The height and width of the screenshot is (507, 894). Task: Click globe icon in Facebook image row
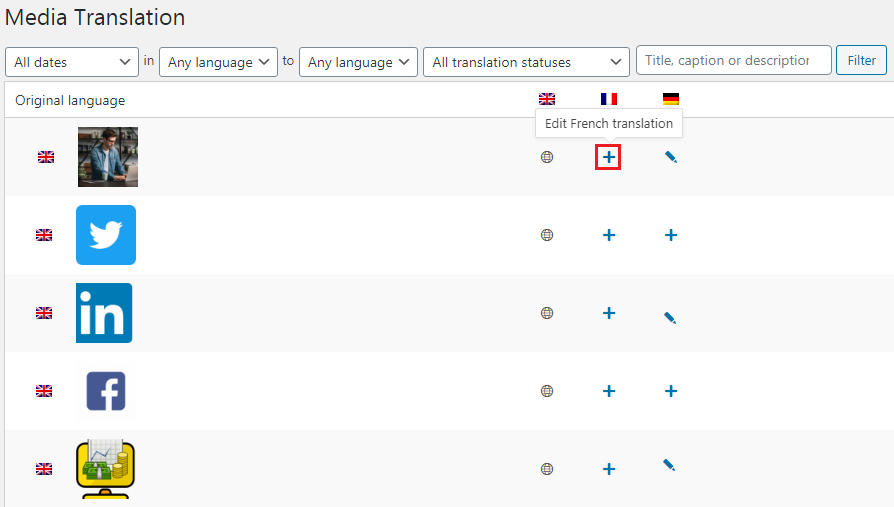point(546,391)
